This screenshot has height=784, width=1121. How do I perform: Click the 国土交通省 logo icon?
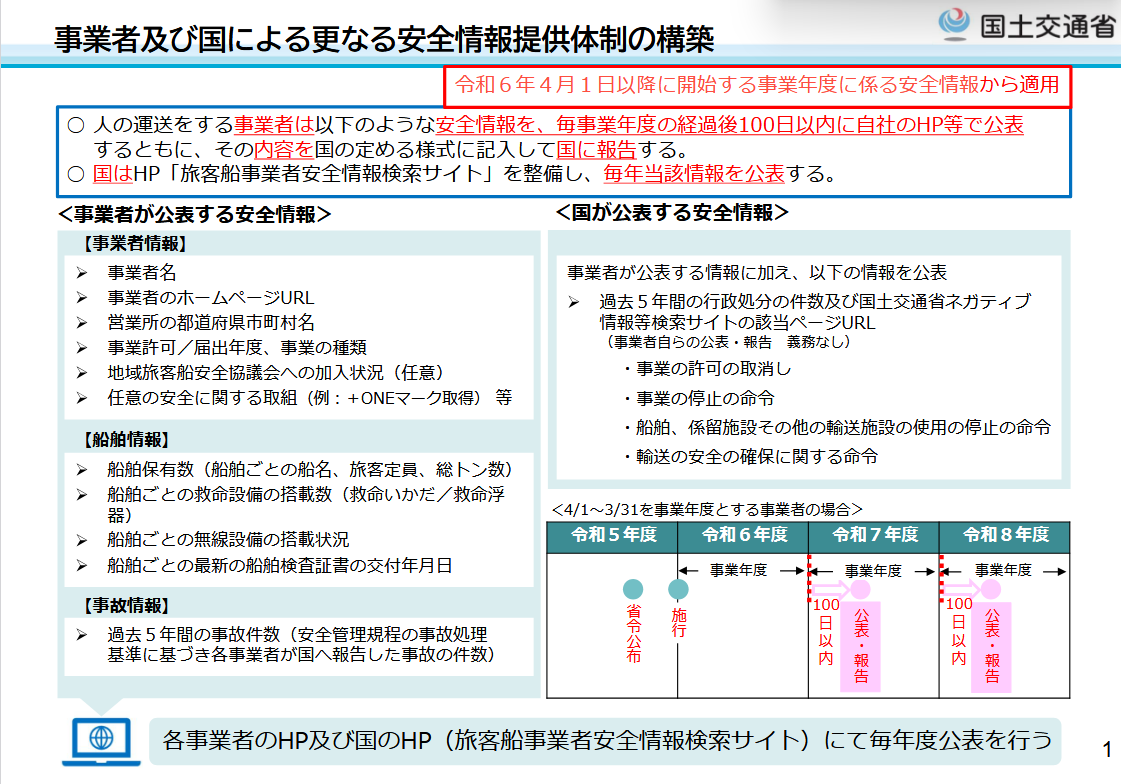[x=953, y=24]
